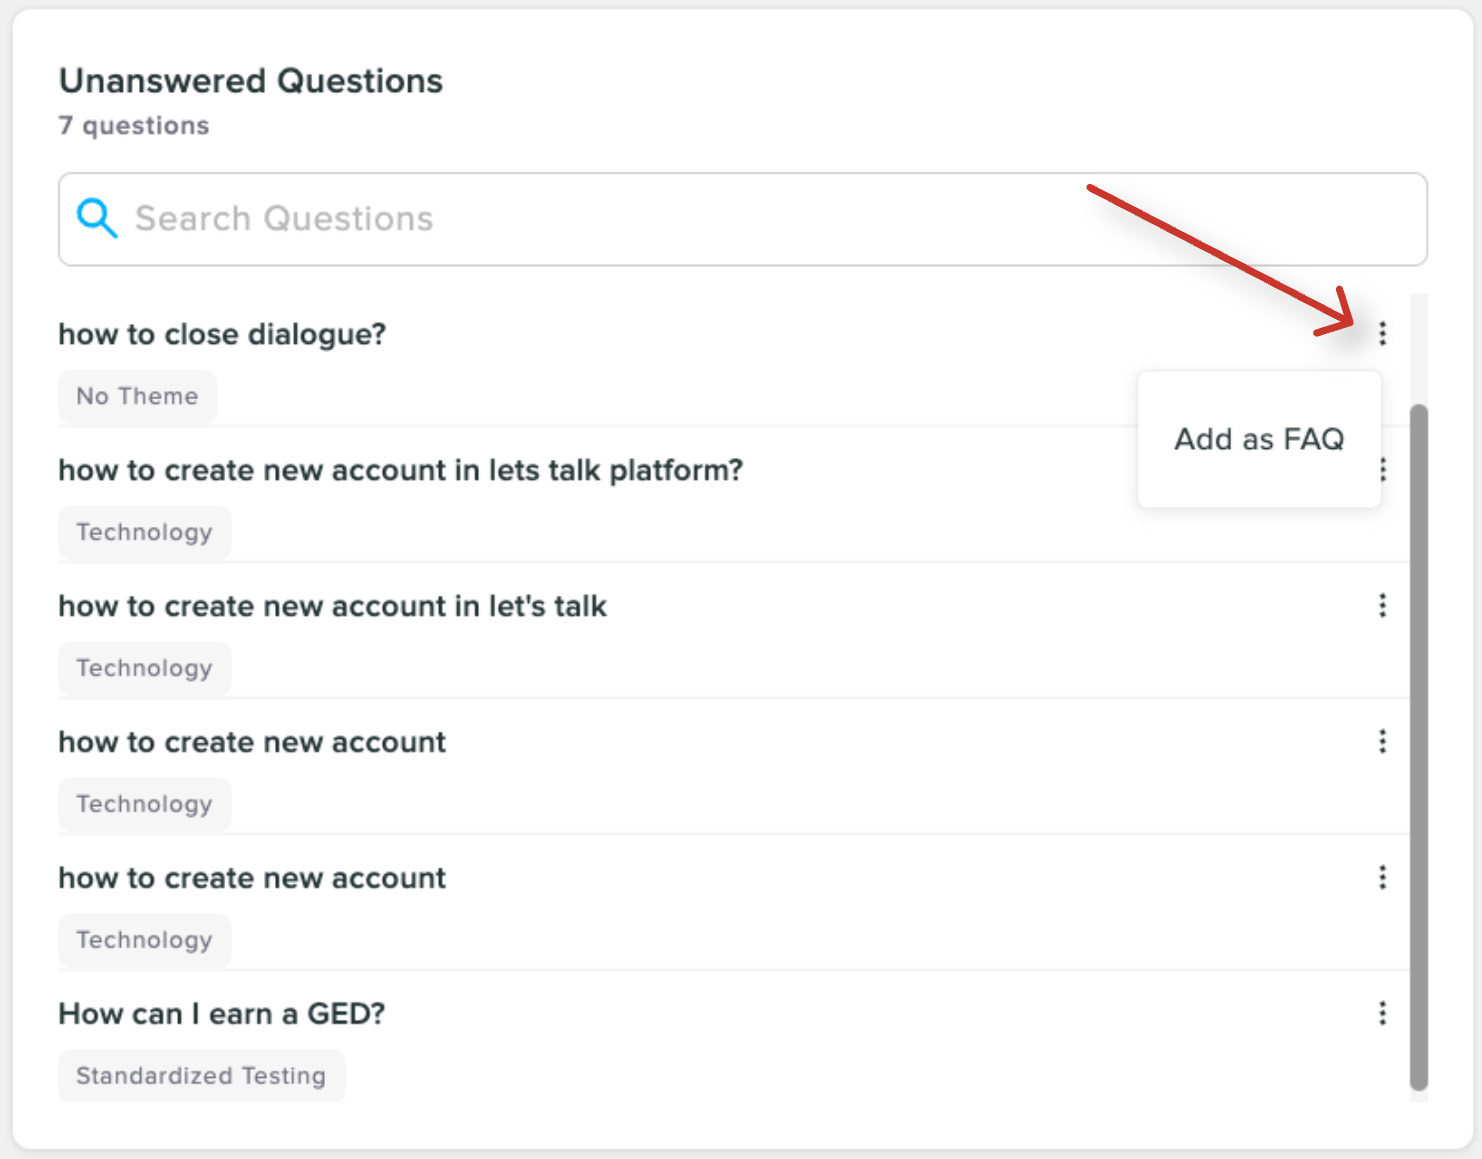Click the magnifier search icon
1482x1159 pixels.
[x=97, y=218]
